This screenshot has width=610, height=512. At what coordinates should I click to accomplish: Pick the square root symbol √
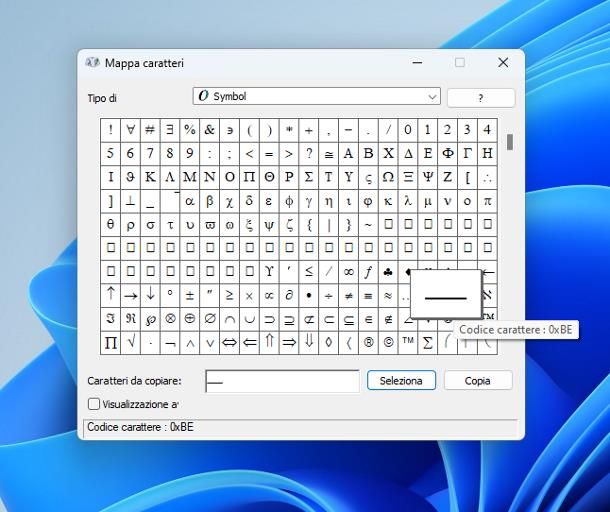pyautogui.click(x=130, y=342)
